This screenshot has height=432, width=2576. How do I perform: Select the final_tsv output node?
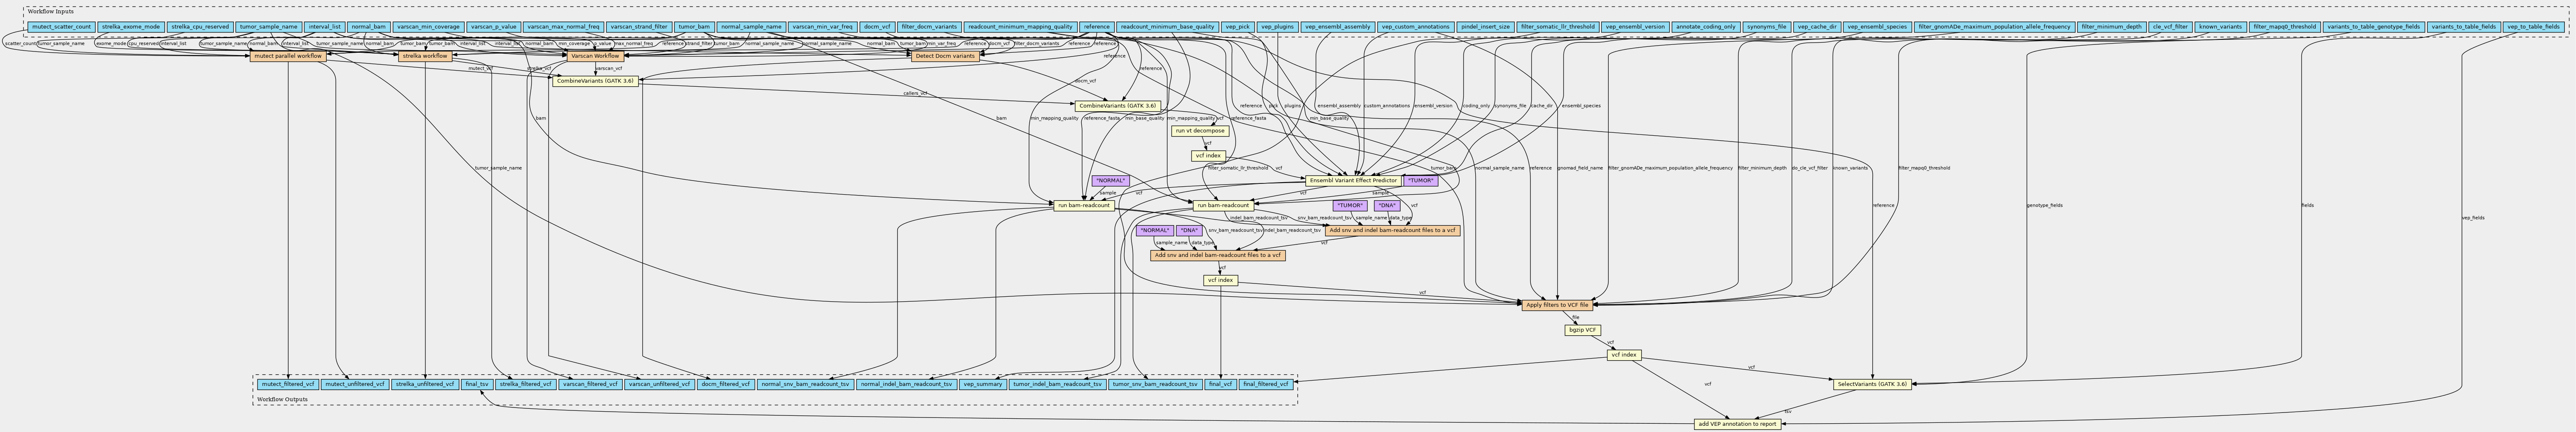[x=477, y=383]
